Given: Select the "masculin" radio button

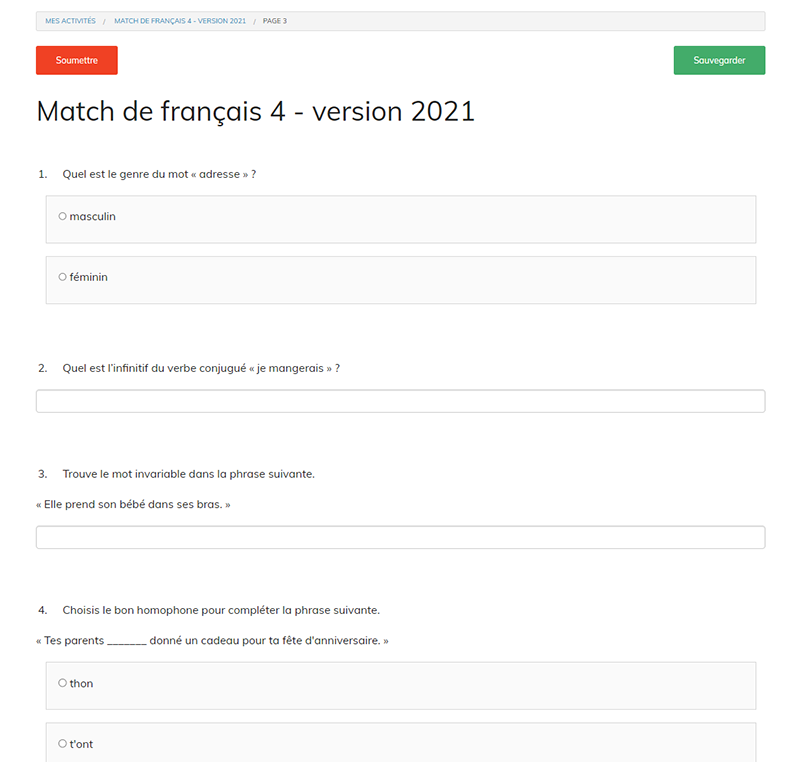Looking at the screenshot, I should (x=62, y=216).
